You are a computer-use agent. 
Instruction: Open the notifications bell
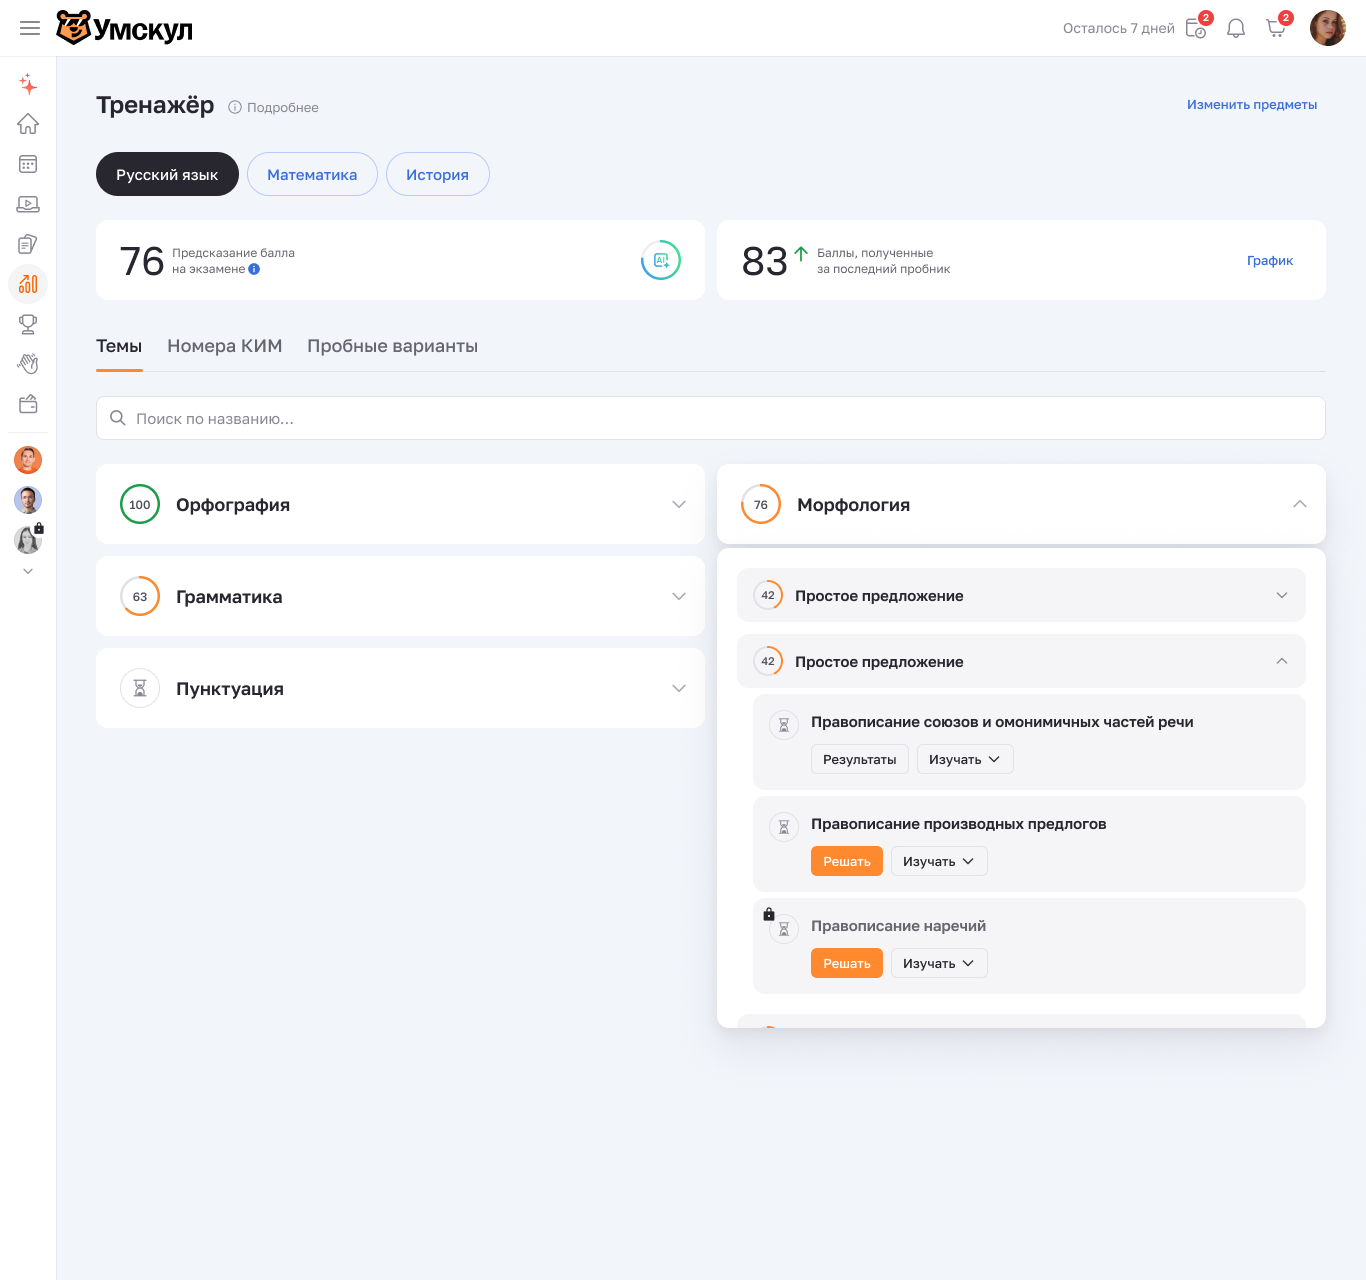(1236, 28)
